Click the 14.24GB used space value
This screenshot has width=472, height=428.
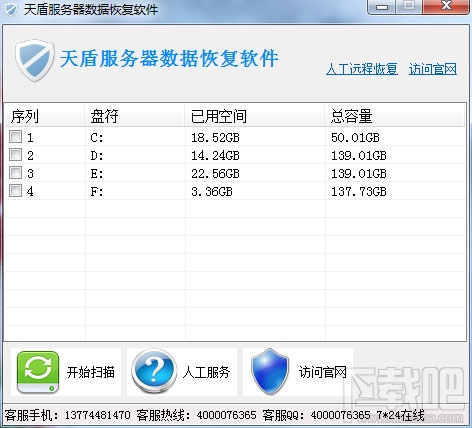(215, 155)
